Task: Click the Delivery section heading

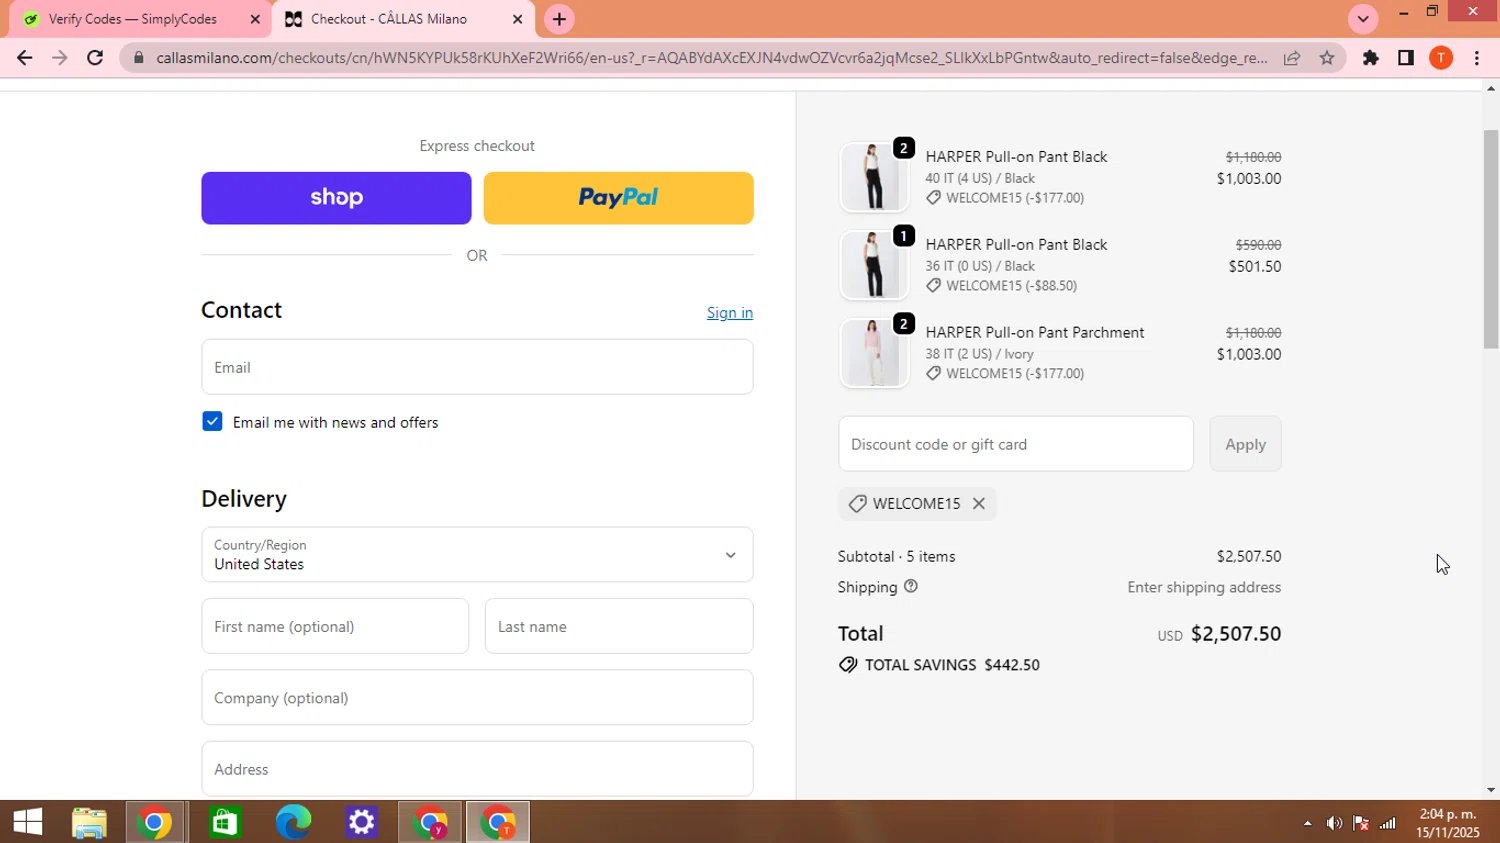Action: pyautogui.click(x=244, y=499)
